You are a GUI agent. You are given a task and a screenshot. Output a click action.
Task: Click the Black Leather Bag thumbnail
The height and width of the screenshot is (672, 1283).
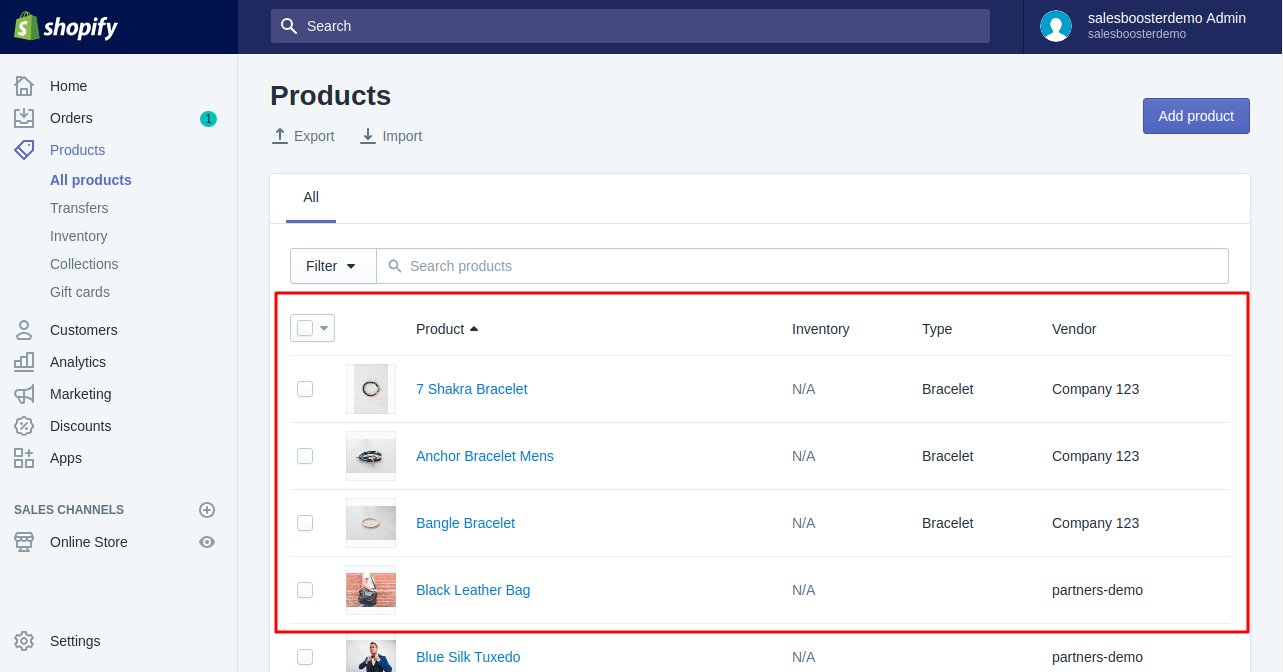coord(371,590)
